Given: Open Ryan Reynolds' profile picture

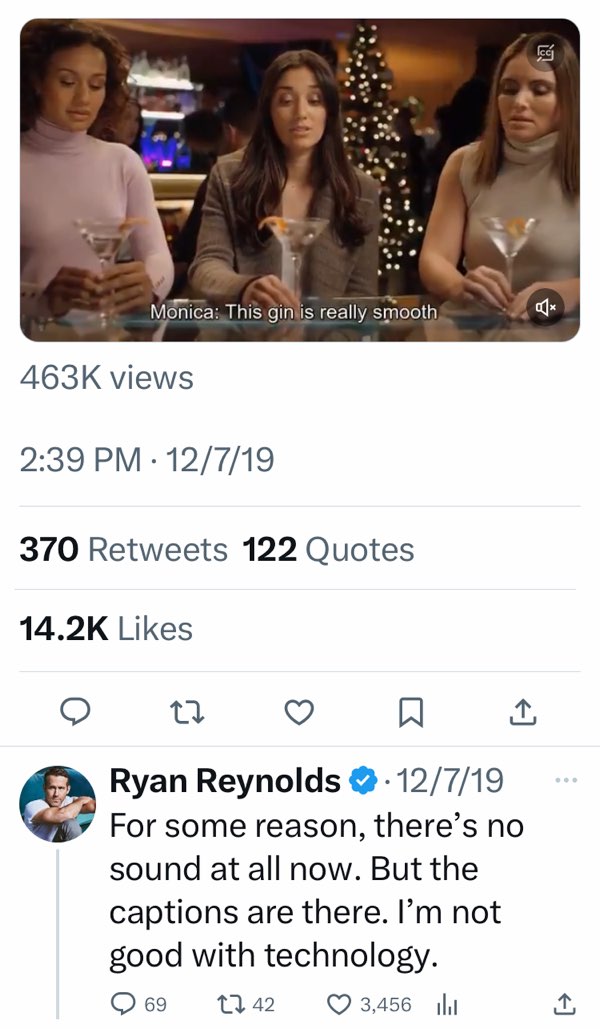Looking at the screenshot, I should [60, 790].
